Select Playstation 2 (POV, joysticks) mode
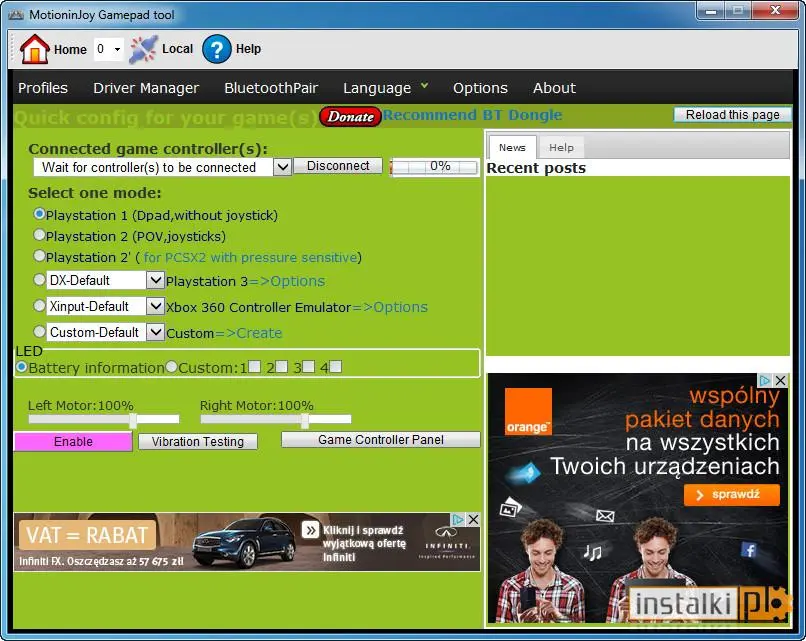 40,236
